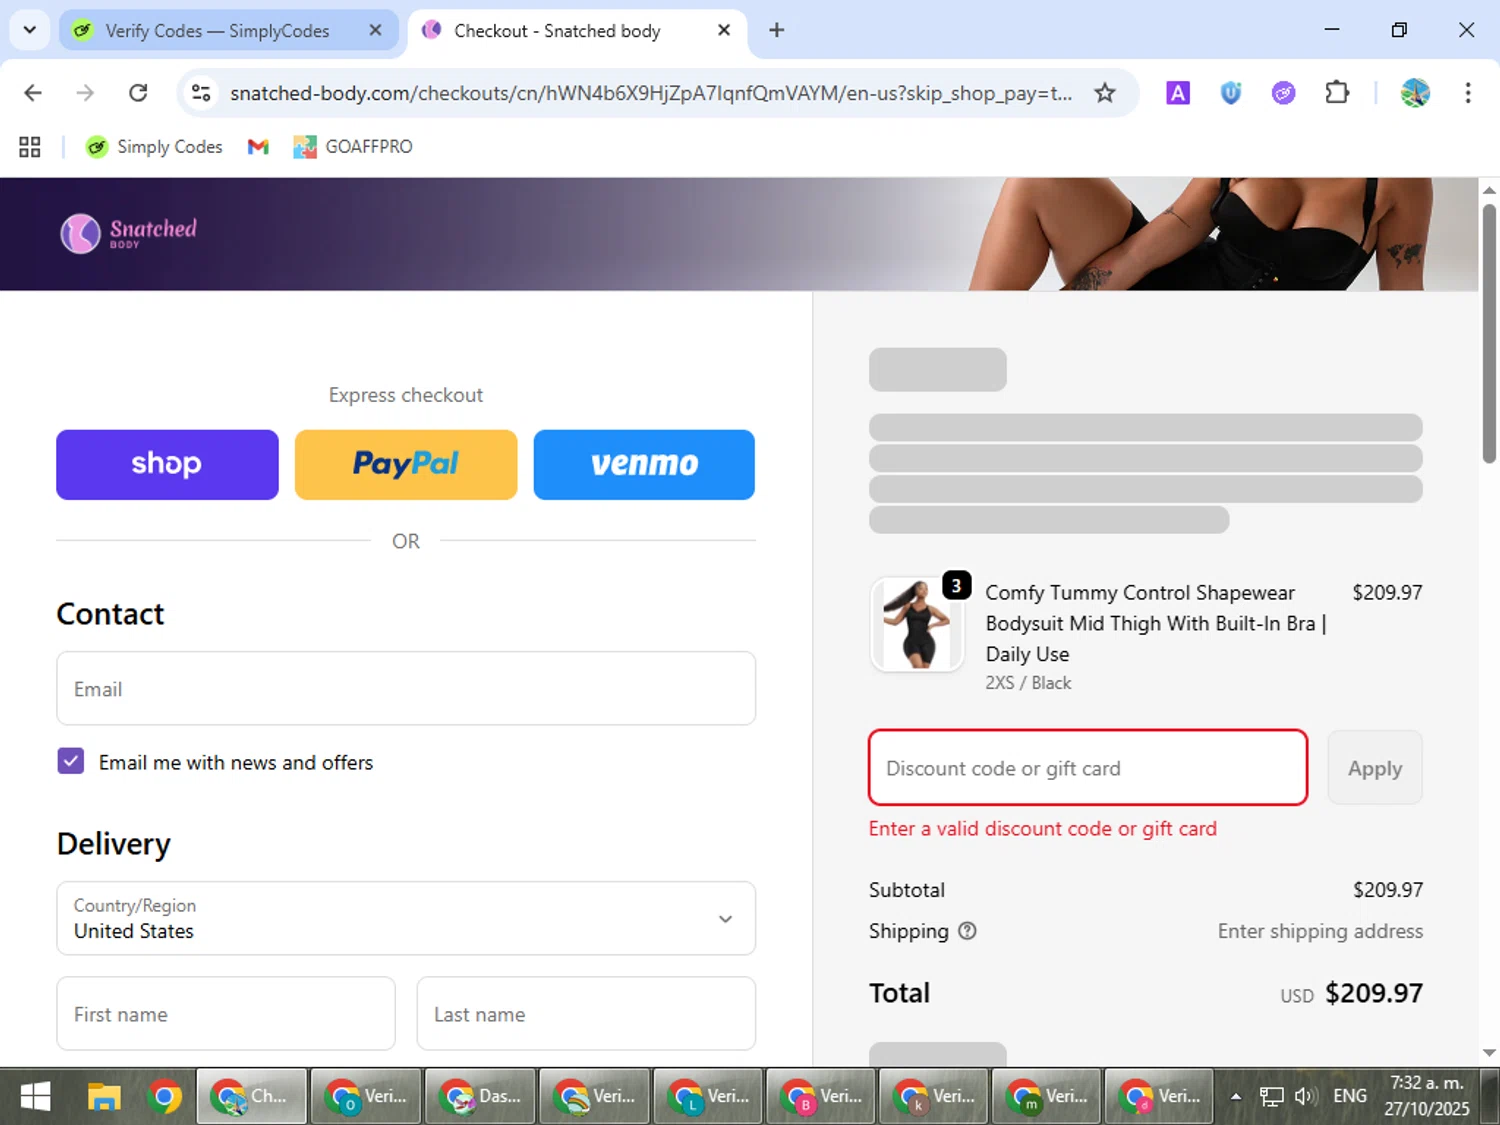Click the $209.97 total amount

[x=1374, y=993]
